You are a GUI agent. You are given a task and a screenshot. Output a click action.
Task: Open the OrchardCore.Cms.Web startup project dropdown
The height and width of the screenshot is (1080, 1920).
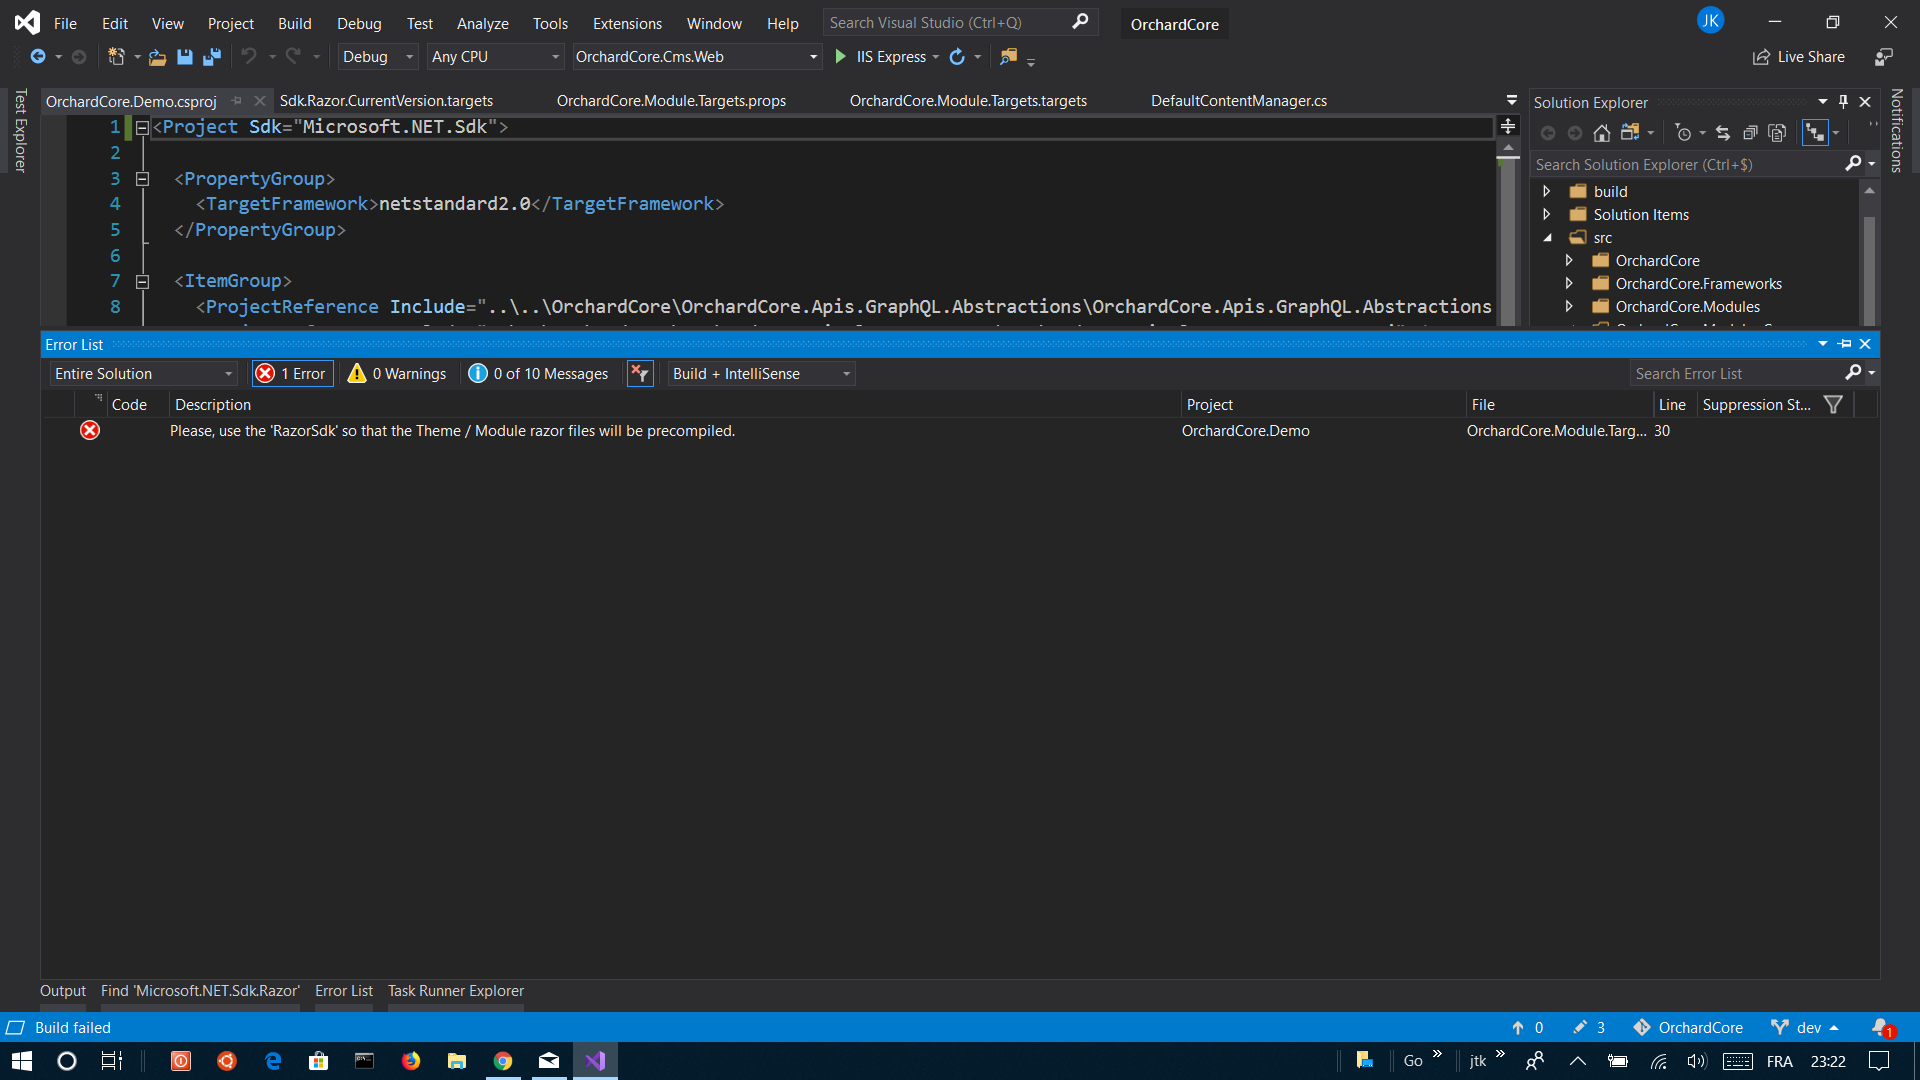pos(696,57)
